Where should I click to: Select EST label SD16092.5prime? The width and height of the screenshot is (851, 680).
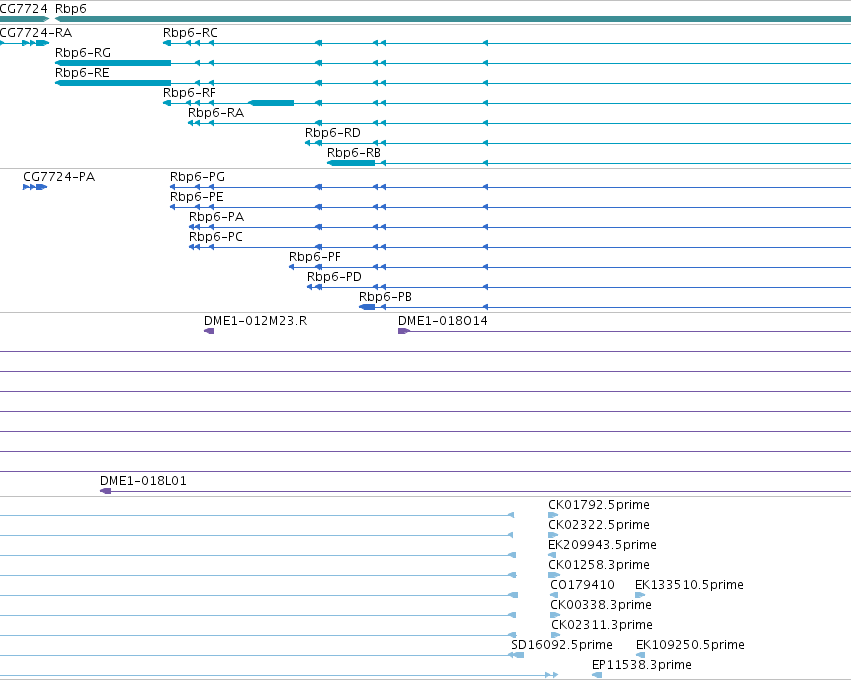click(562, 646)
